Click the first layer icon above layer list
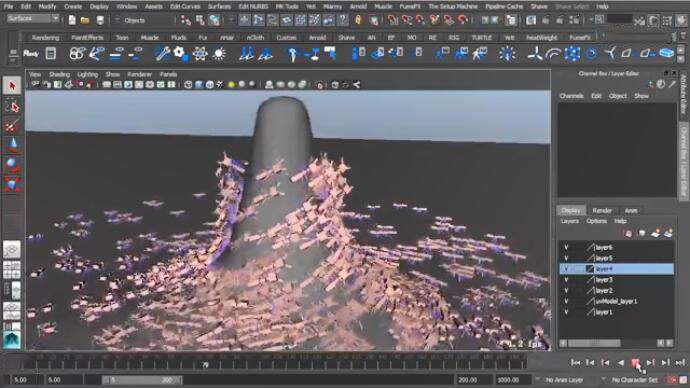This screenshot has height=388, width=690. pyautogui.click(x=628, y=233)
